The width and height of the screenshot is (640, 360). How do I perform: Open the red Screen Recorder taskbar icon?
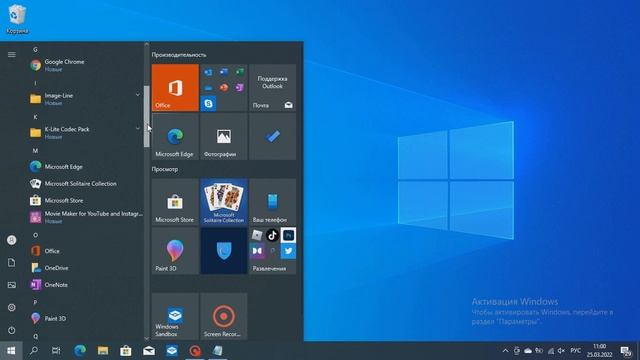pos(195,351)
